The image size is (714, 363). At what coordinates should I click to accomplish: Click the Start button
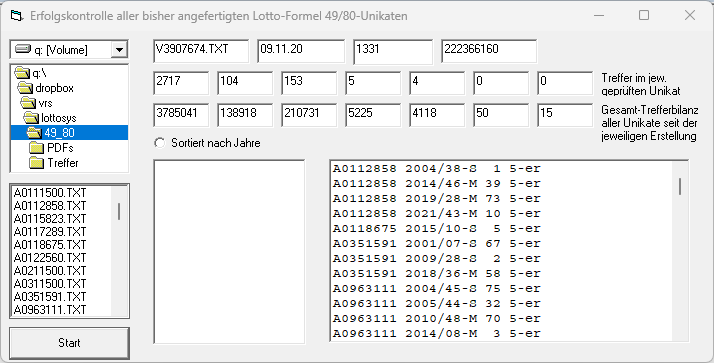(x=69, y=343)
